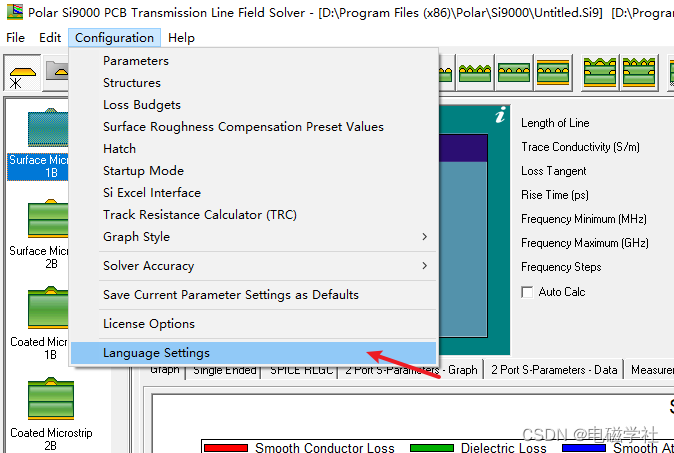Click Frequency Minimum (MHz) label

coord(584,219)
